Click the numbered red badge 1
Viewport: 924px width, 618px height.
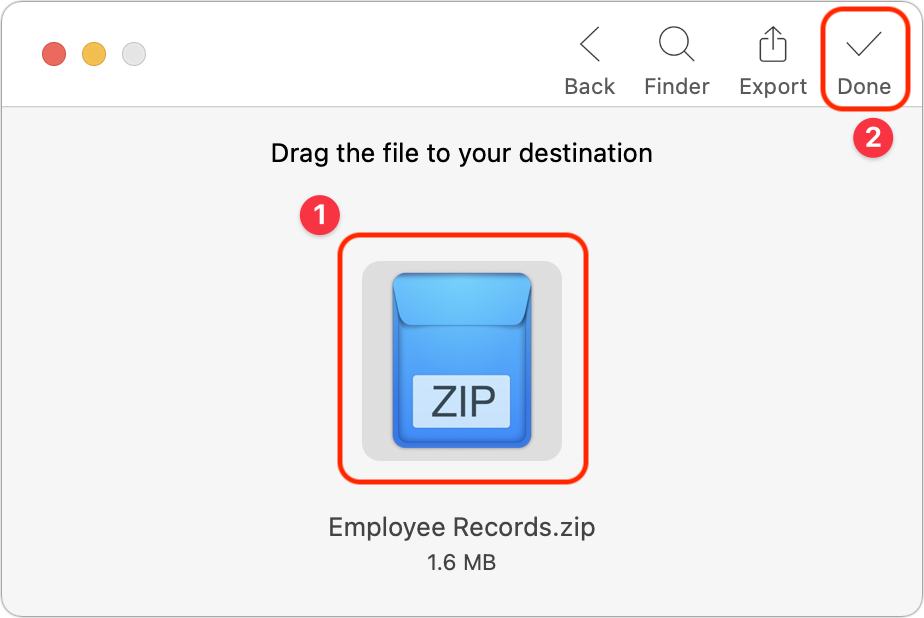pyautogui.click(x=320, y=215)
